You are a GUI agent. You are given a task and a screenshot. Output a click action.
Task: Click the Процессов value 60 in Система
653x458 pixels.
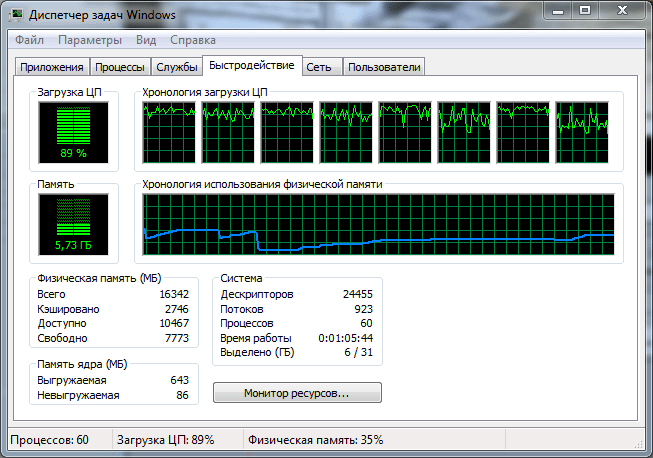(366, 323)
